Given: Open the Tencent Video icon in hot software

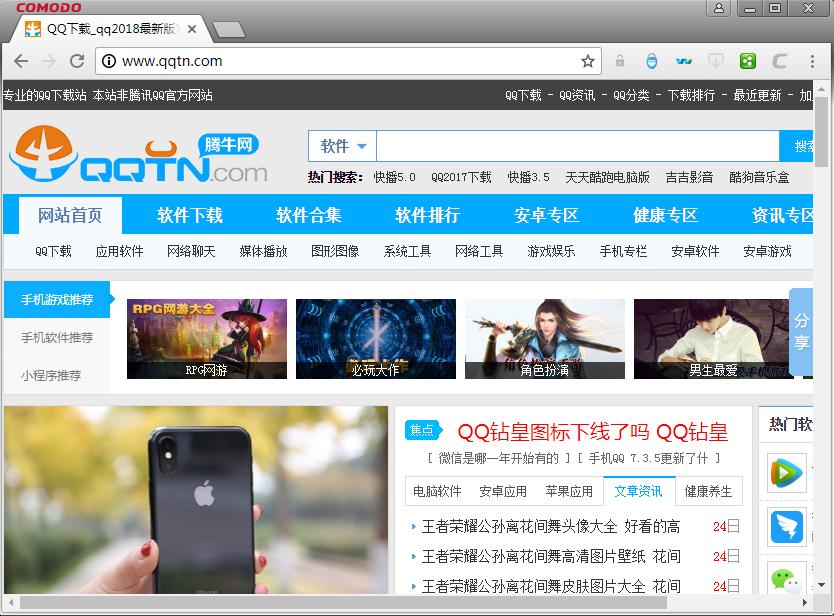Looking at the screenshot, I should point(787,472).
